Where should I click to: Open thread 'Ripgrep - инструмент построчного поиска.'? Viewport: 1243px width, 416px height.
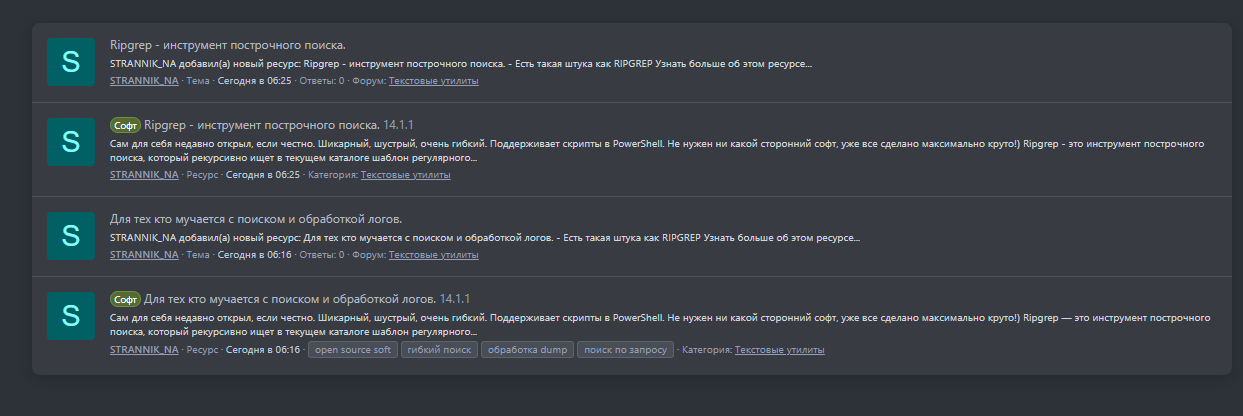point(227,45)
